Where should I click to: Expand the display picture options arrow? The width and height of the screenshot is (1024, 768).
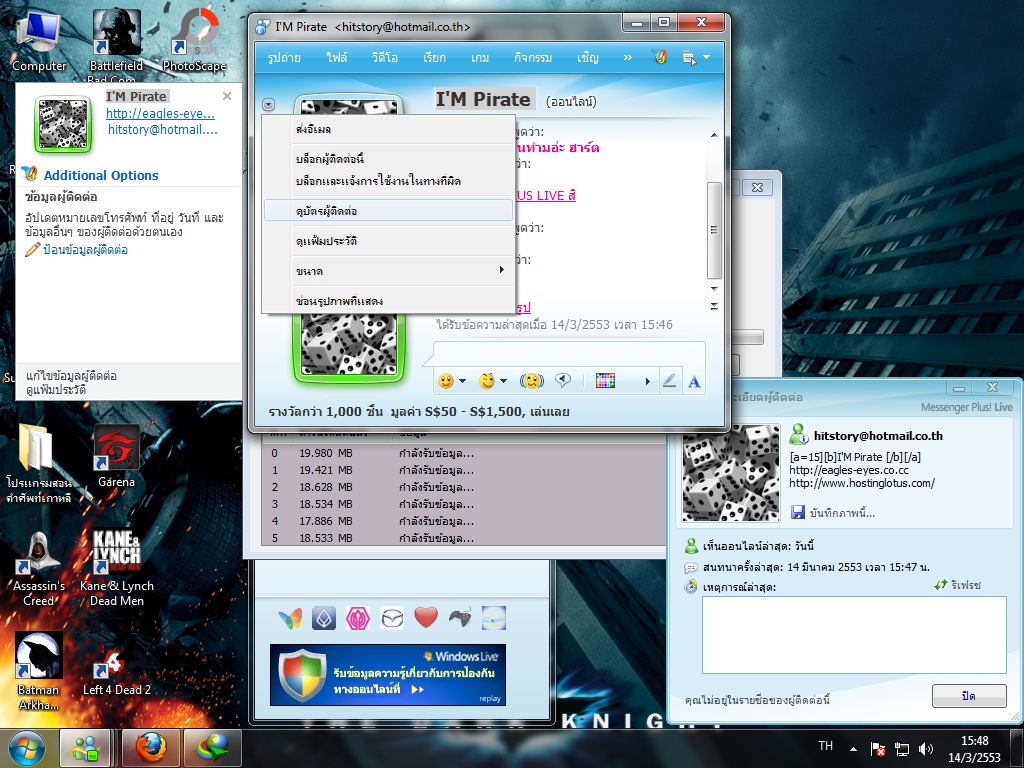click(x=268, y=104)
